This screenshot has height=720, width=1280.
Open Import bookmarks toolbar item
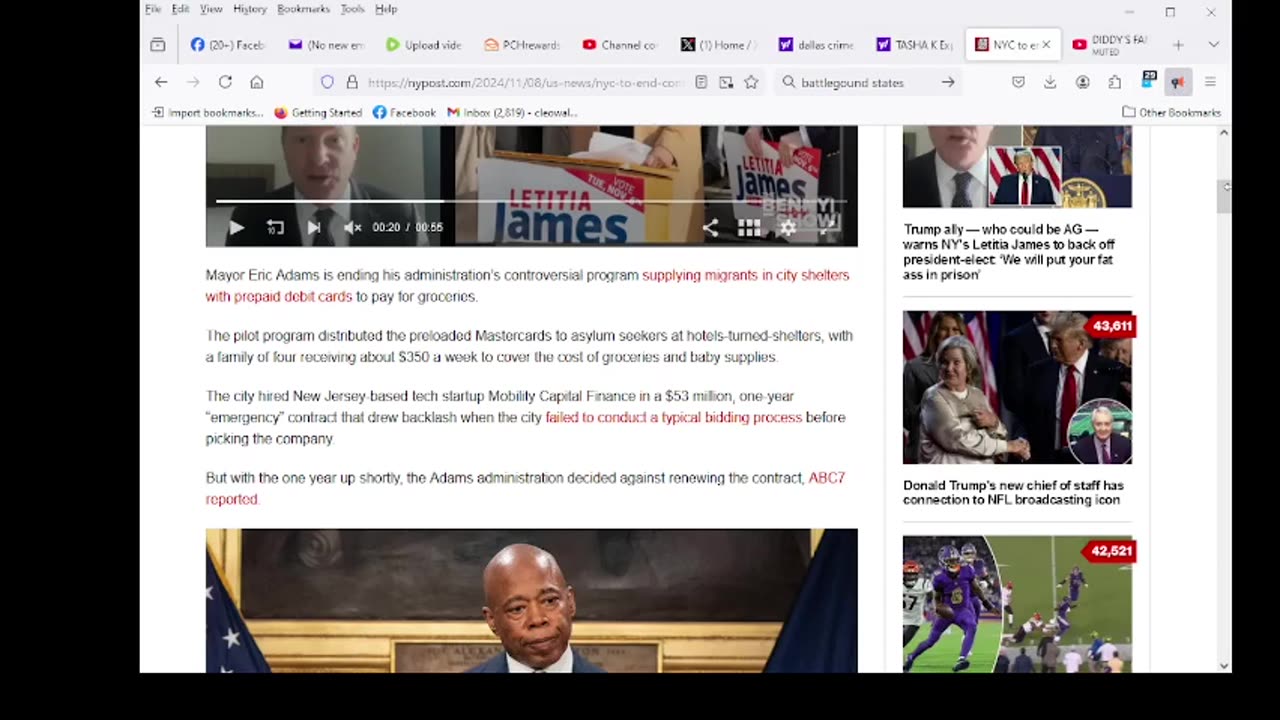click(x=207, y=112)
